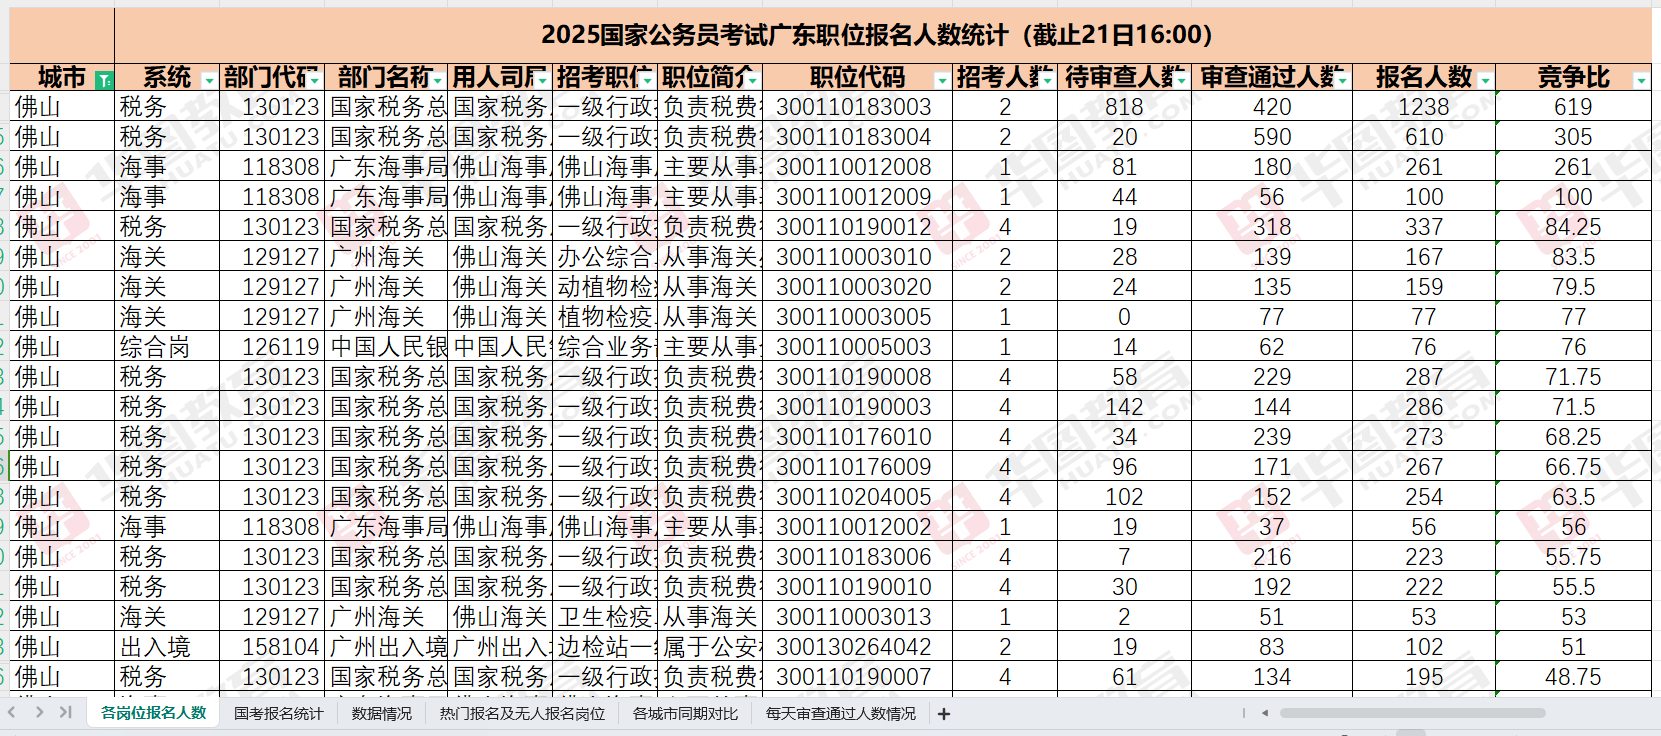This screenshot has width=1661, height=736.
Task: Select position code cell 300110190010
Action: click(857, 587)
